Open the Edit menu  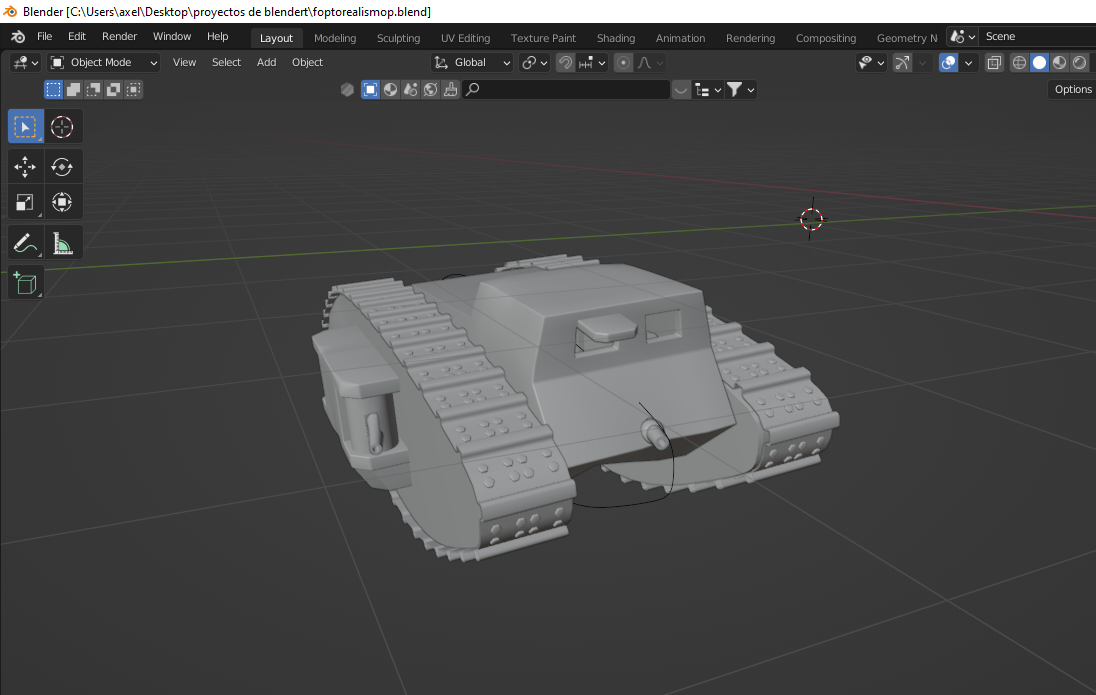point(77,36)
